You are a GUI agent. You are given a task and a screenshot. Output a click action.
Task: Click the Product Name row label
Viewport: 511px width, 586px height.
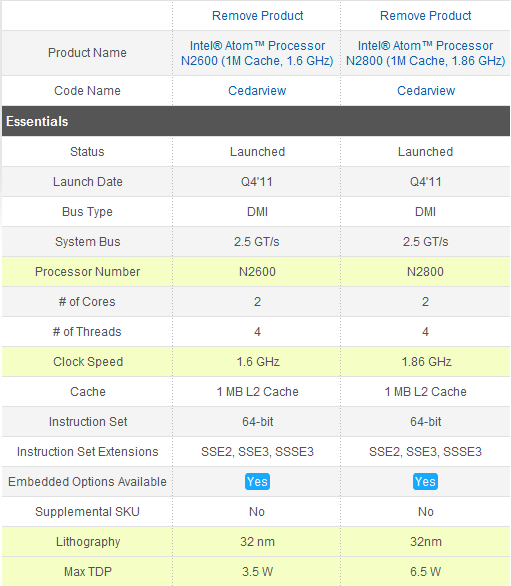87,53
